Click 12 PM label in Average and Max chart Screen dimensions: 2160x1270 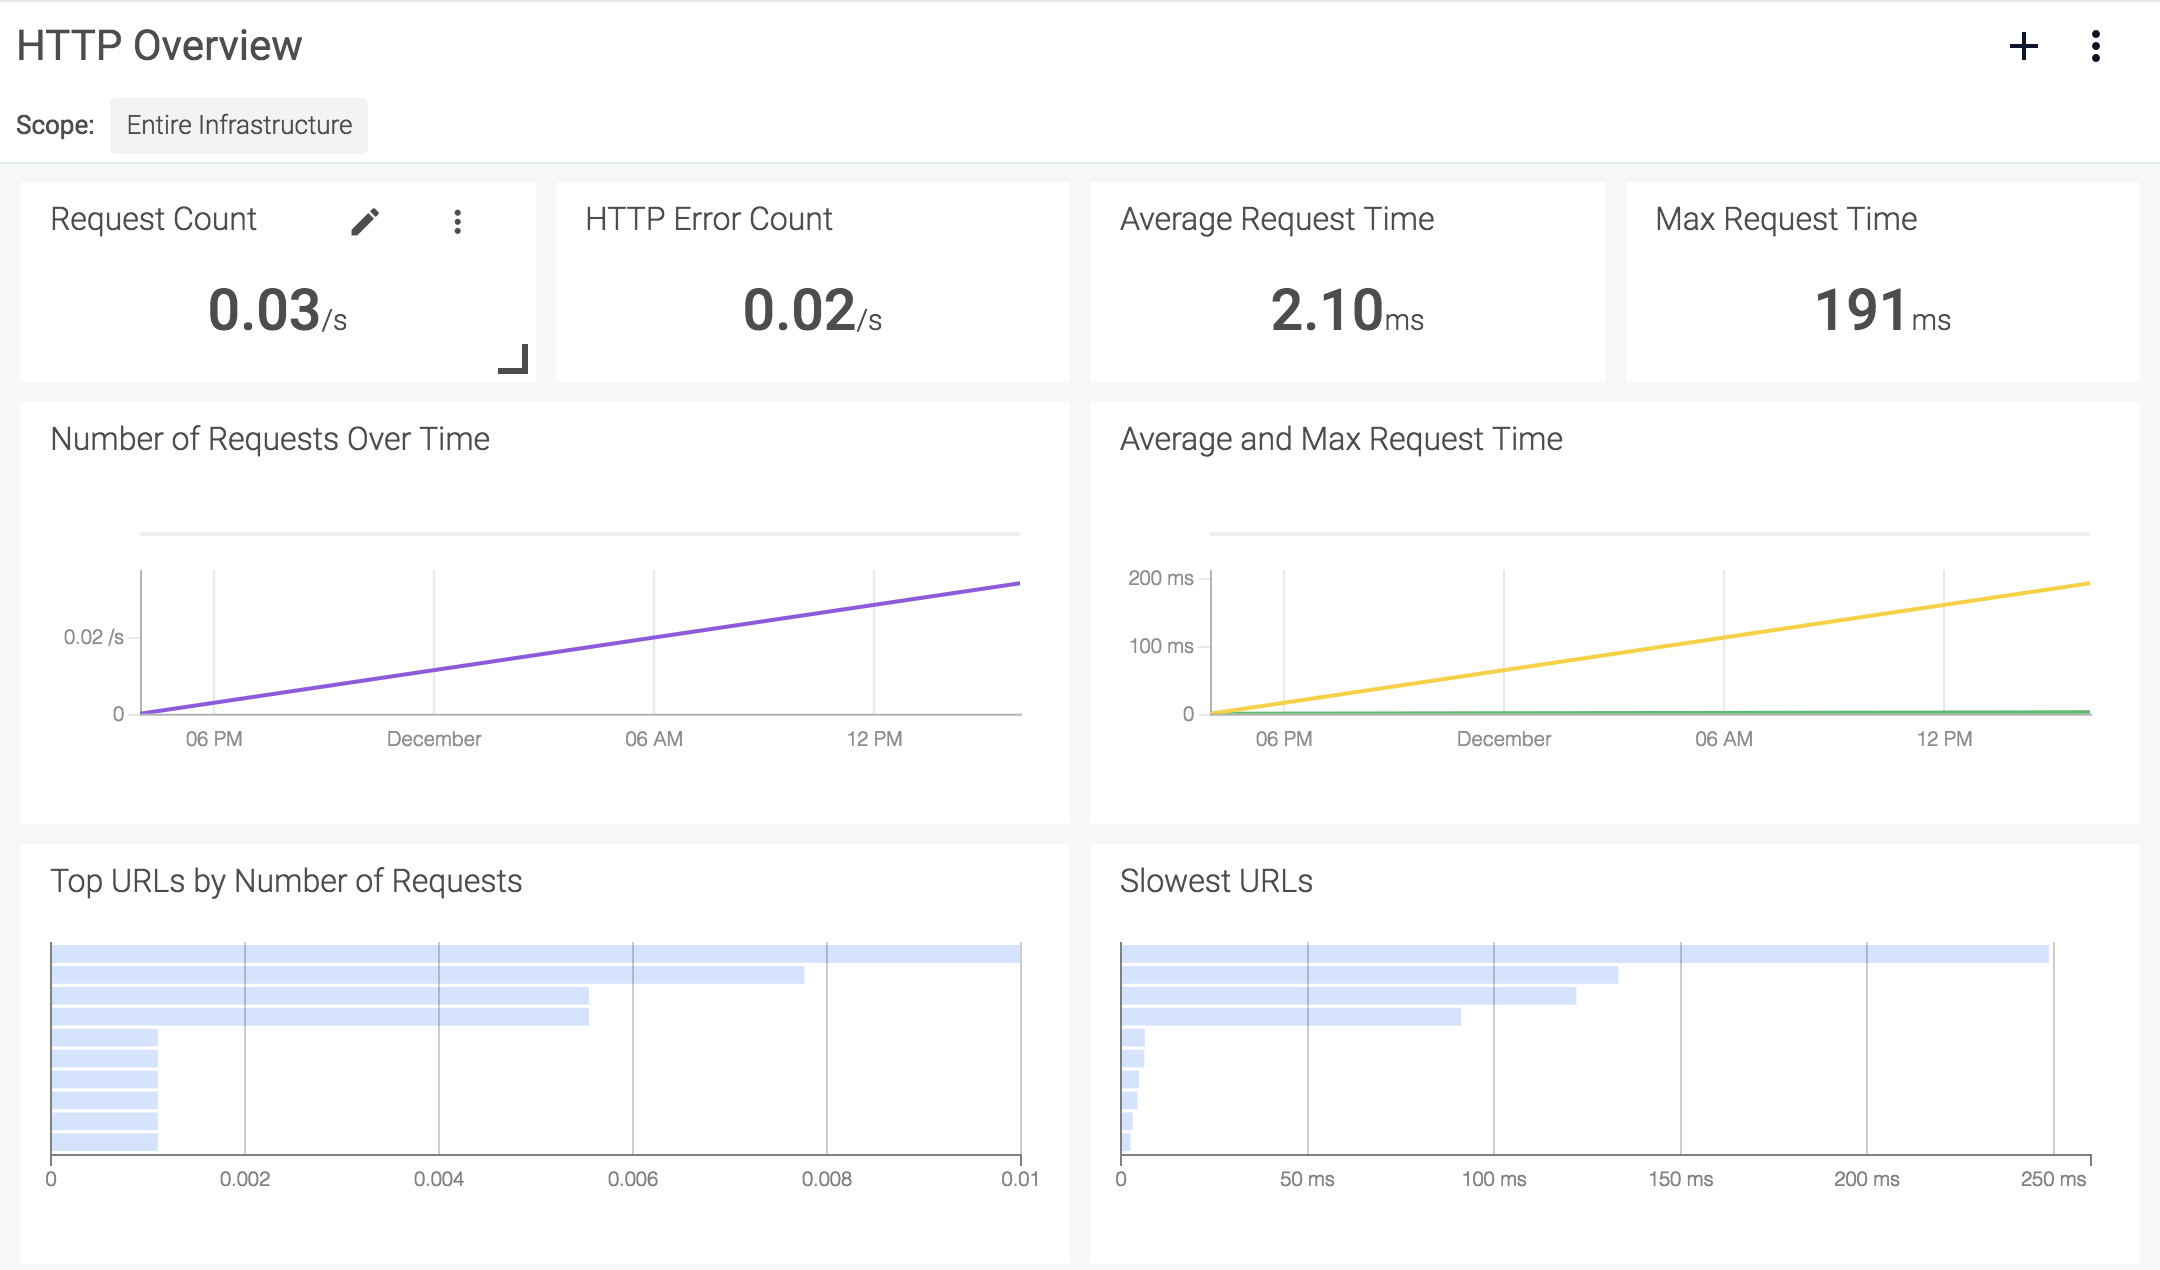(x=1944, y=739)
